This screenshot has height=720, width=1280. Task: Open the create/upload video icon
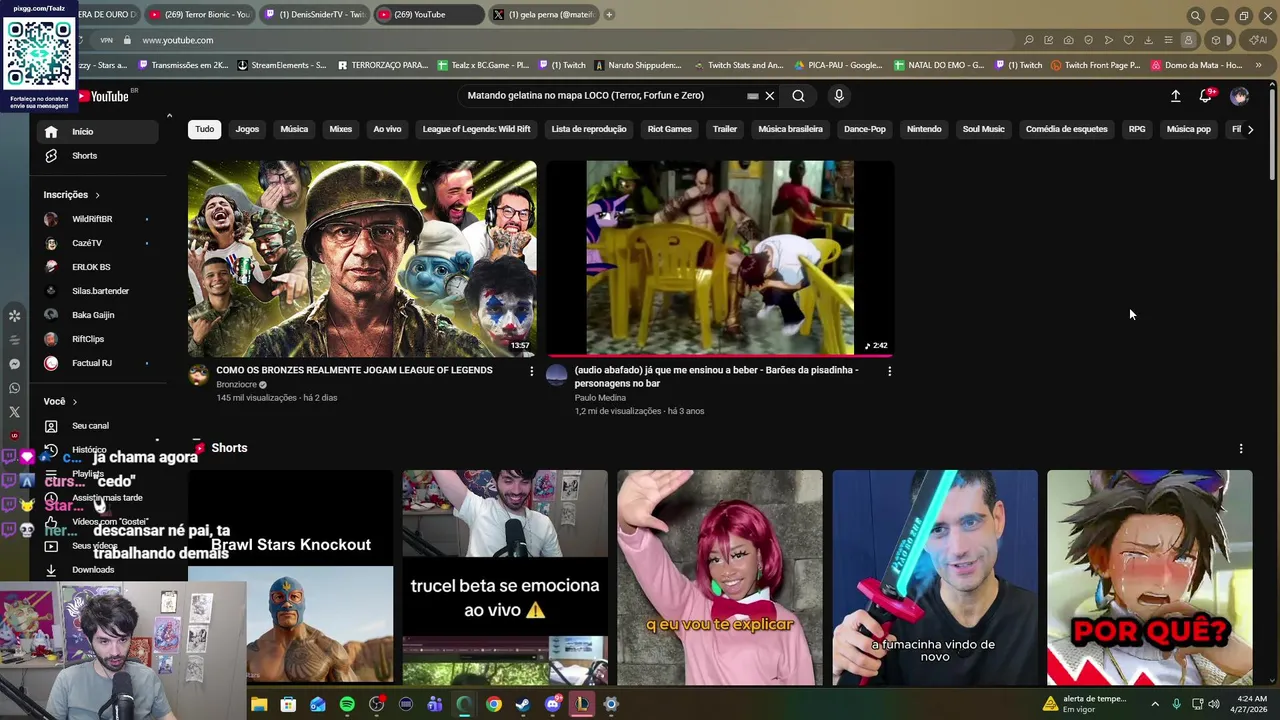pyautogui.click(x=1176, y=96)
